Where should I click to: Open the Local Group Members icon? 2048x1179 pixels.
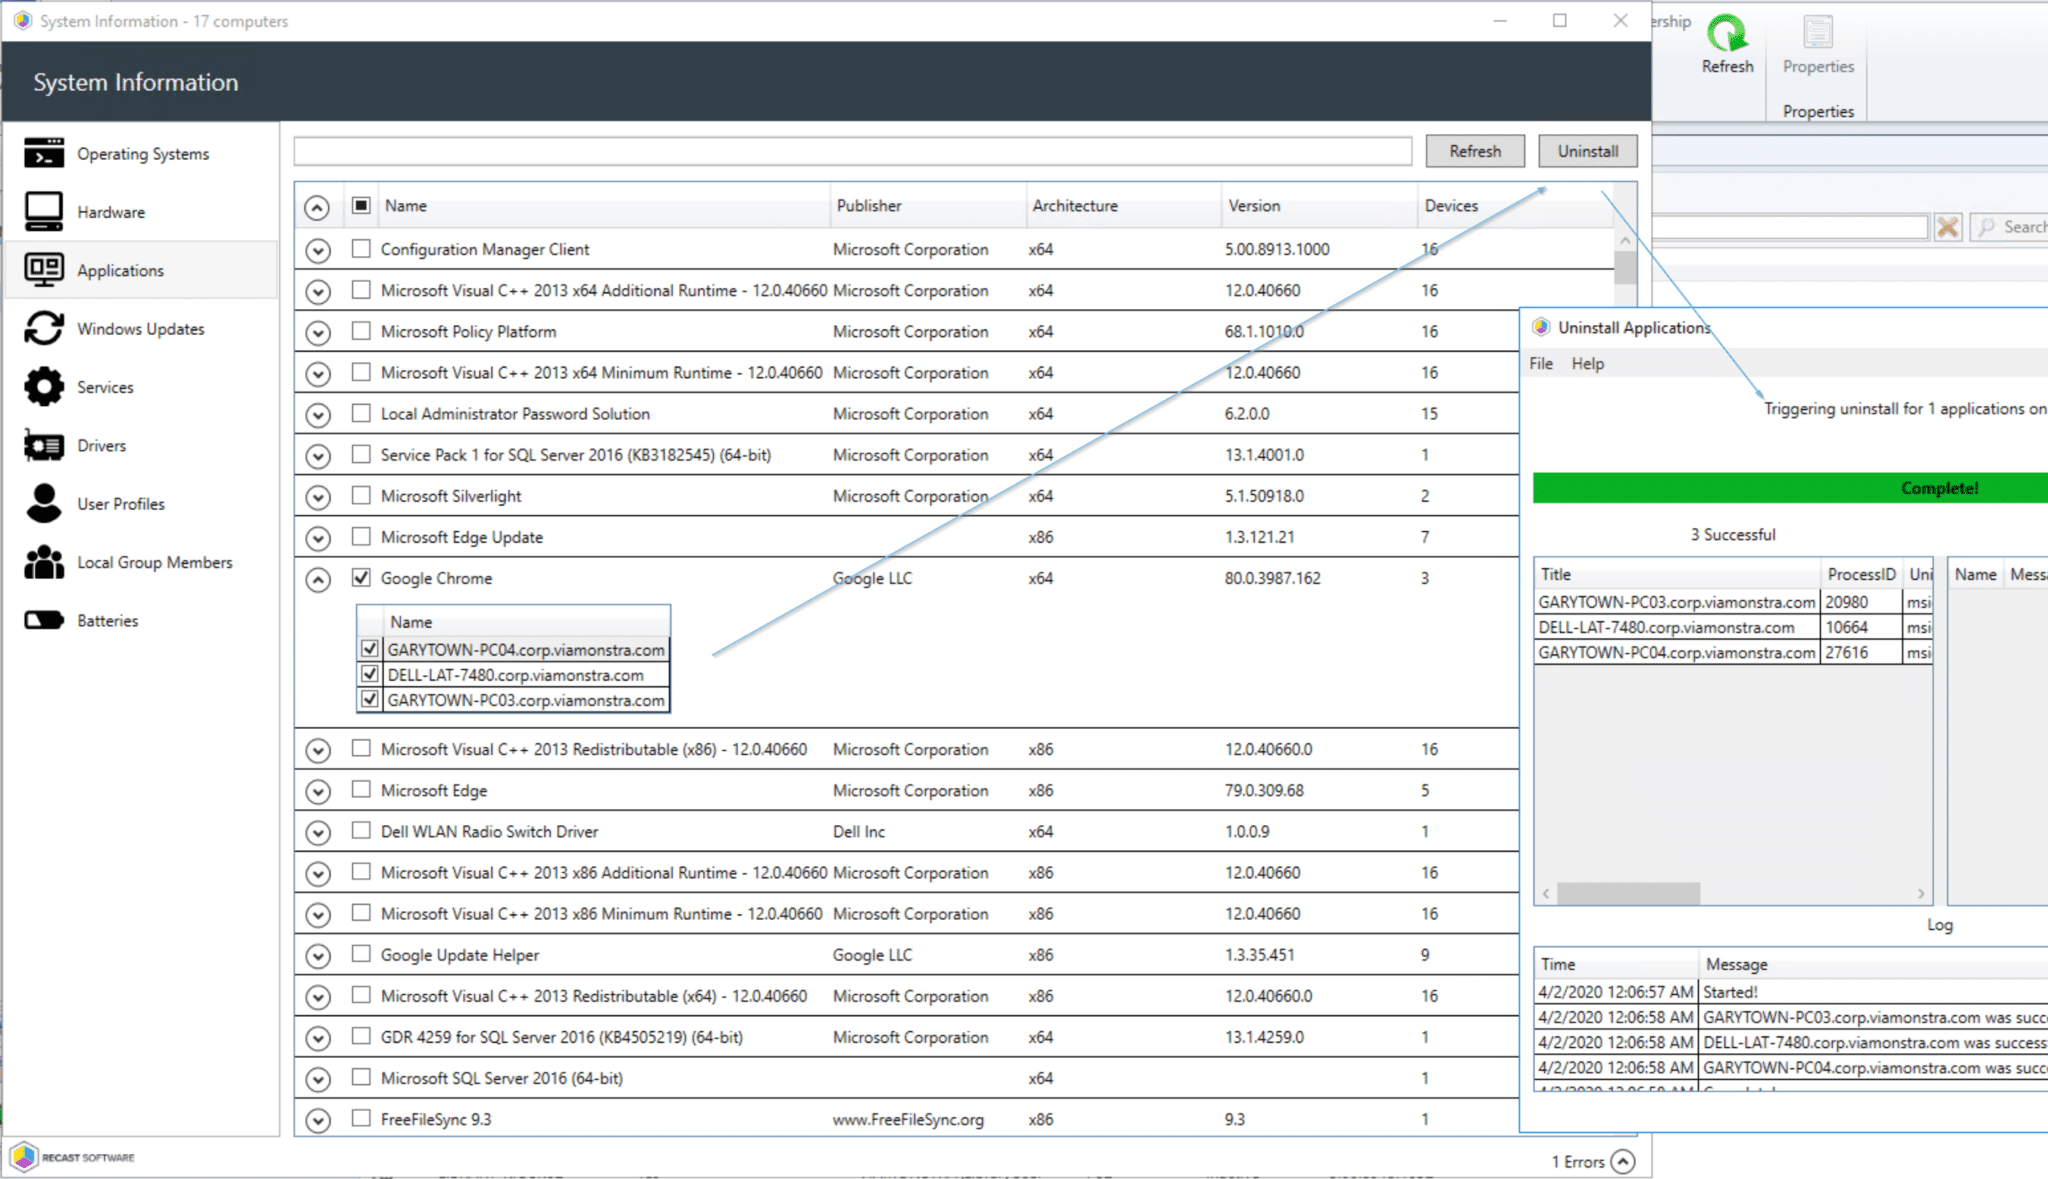(44, 562)
